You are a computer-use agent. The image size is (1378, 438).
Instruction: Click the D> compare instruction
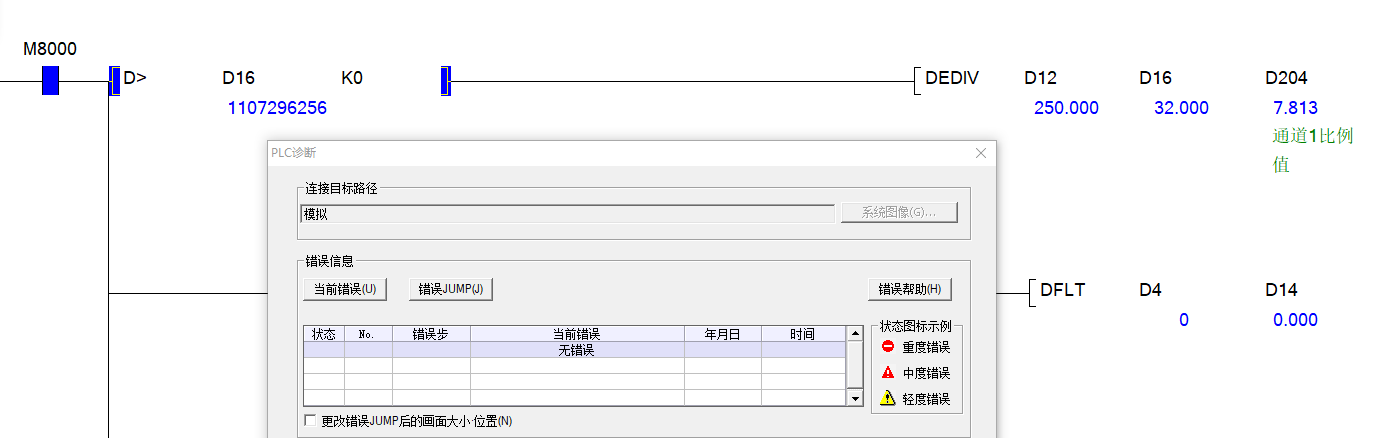(x=134, y=78)
